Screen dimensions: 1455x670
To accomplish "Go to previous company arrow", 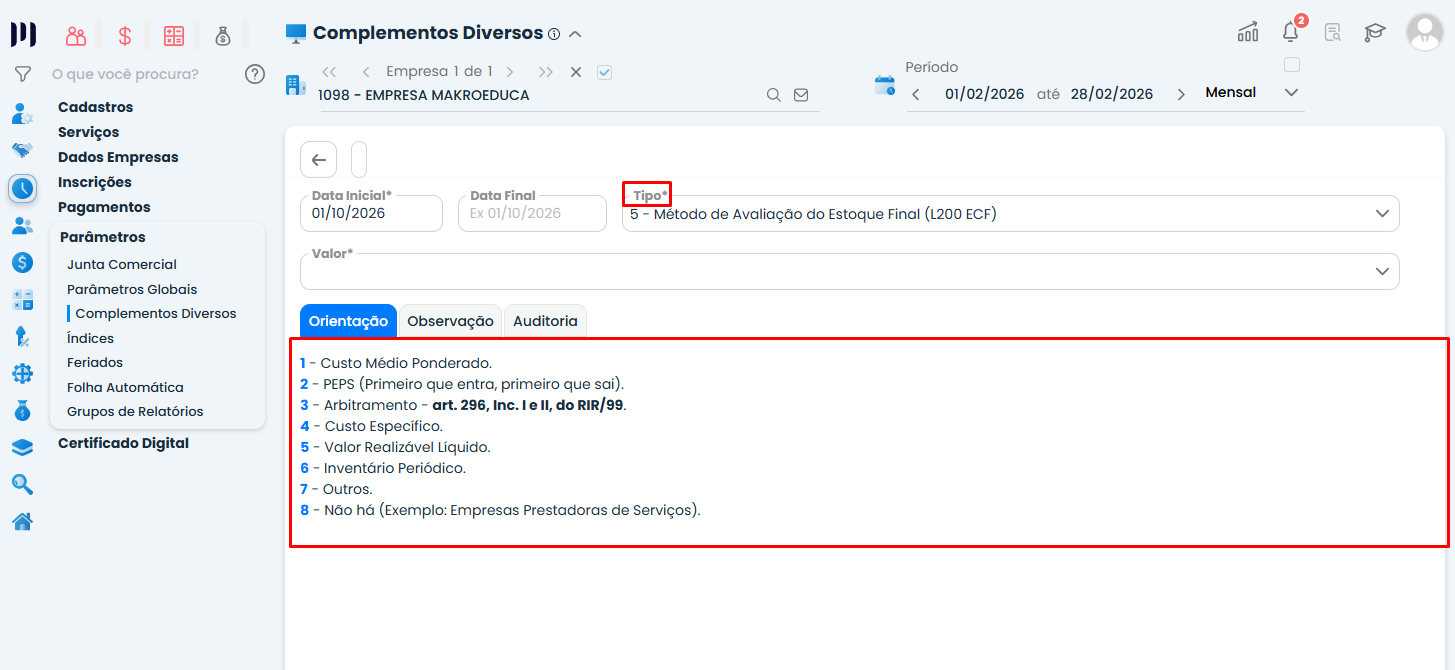I will coord(366,72).
